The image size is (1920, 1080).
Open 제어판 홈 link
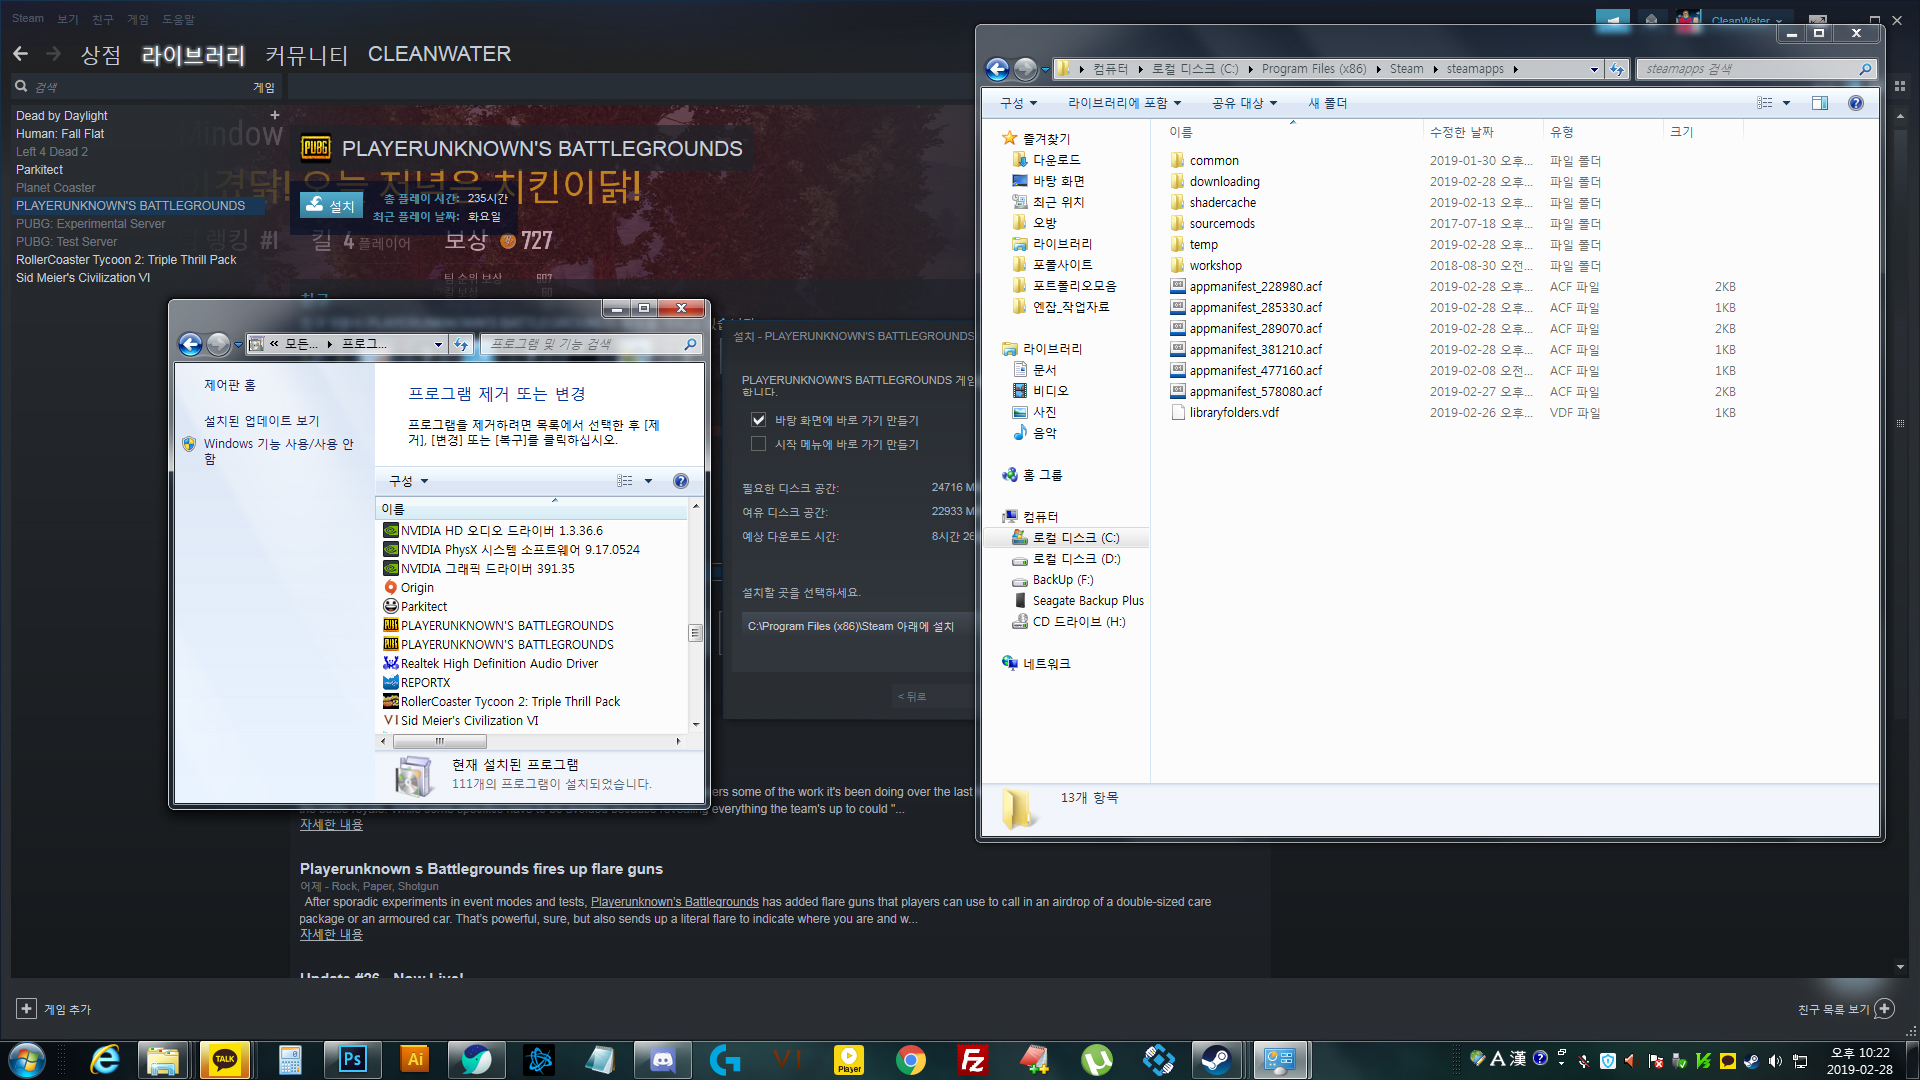230,385
